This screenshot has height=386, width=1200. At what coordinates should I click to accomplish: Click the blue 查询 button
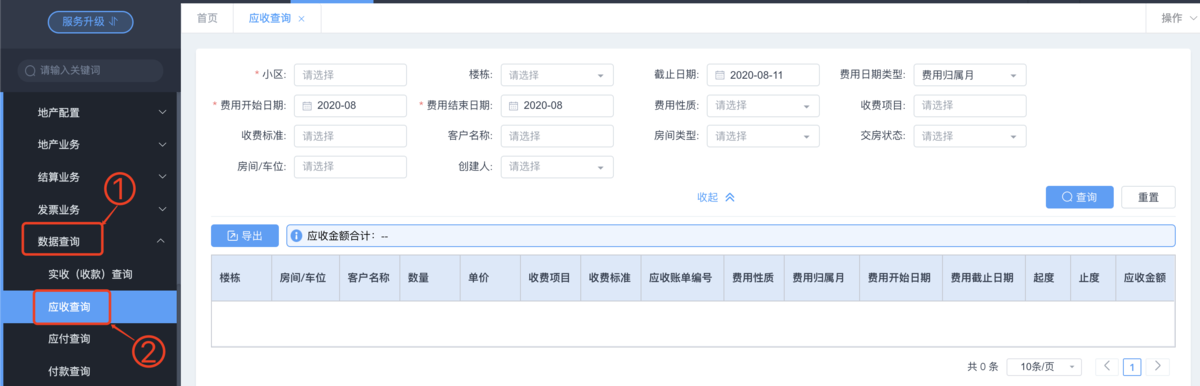(1080, 198)
